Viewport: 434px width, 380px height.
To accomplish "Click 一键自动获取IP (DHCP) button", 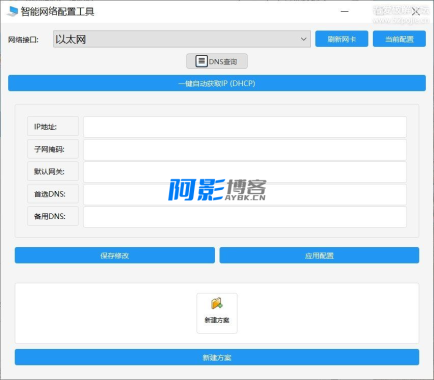I will coord(217,83).
